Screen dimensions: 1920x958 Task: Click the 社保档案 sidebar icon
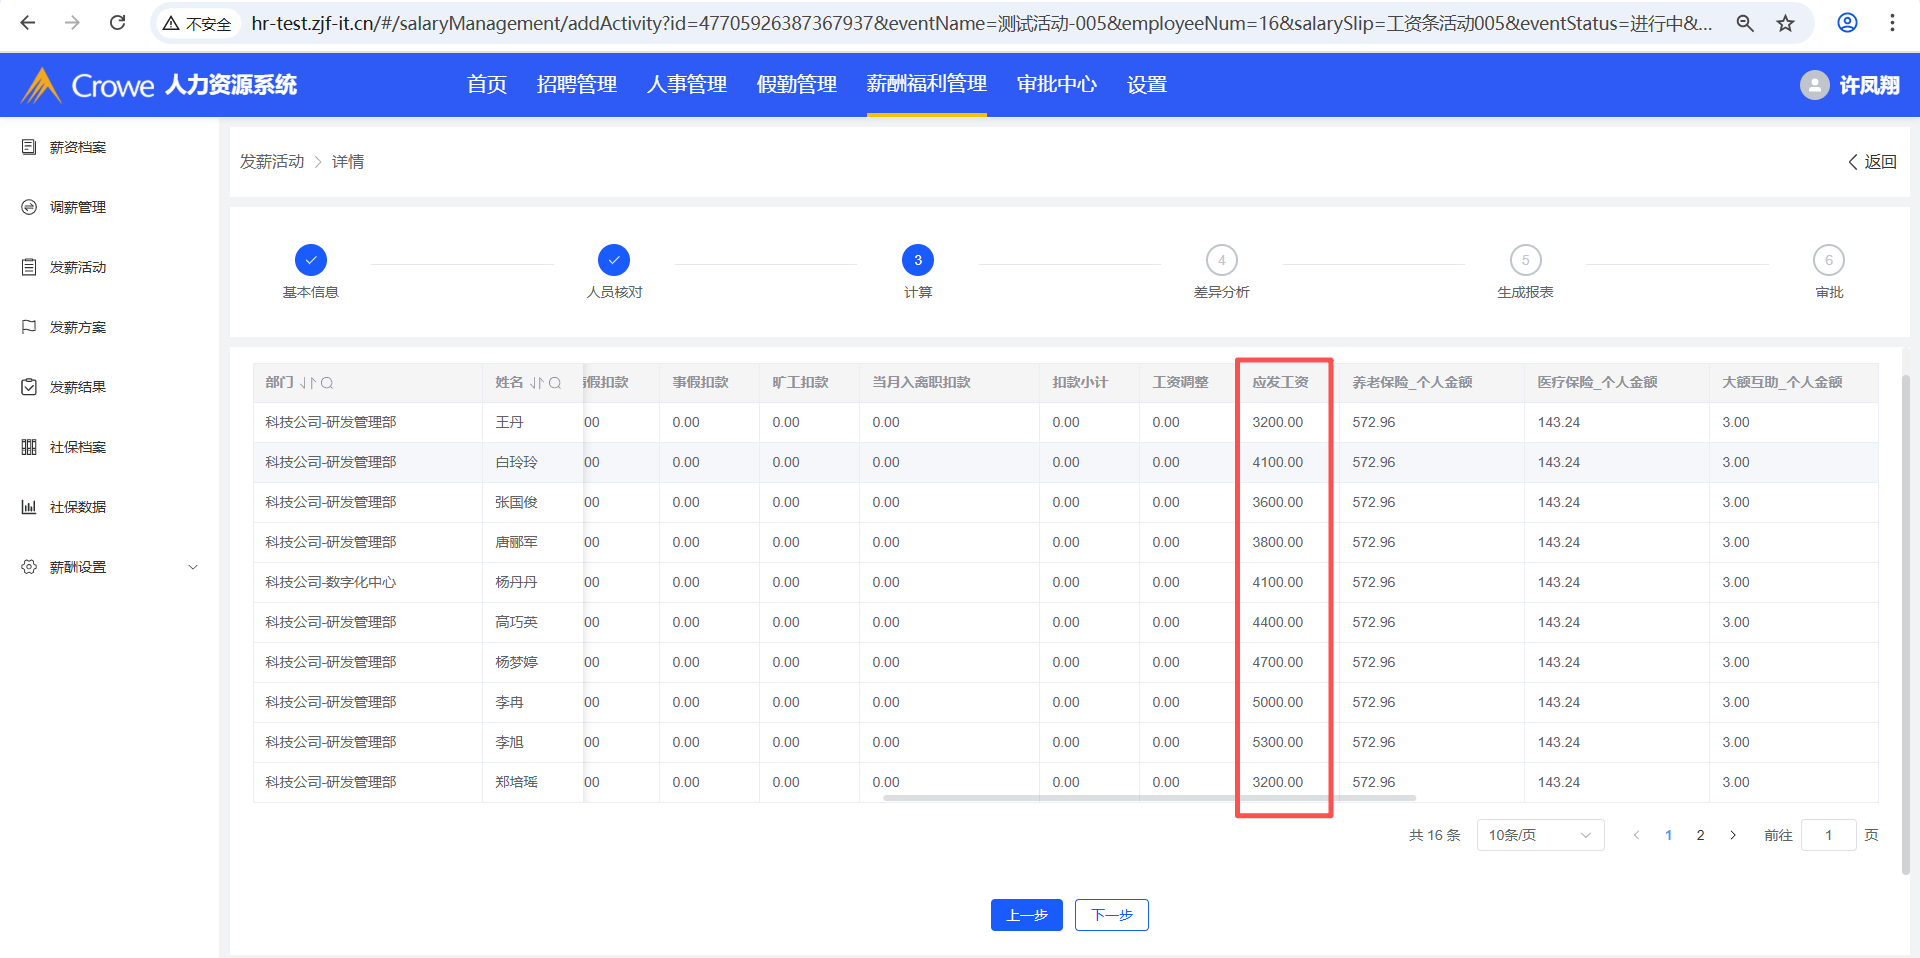pyautogui.click(x=29, y=447)
